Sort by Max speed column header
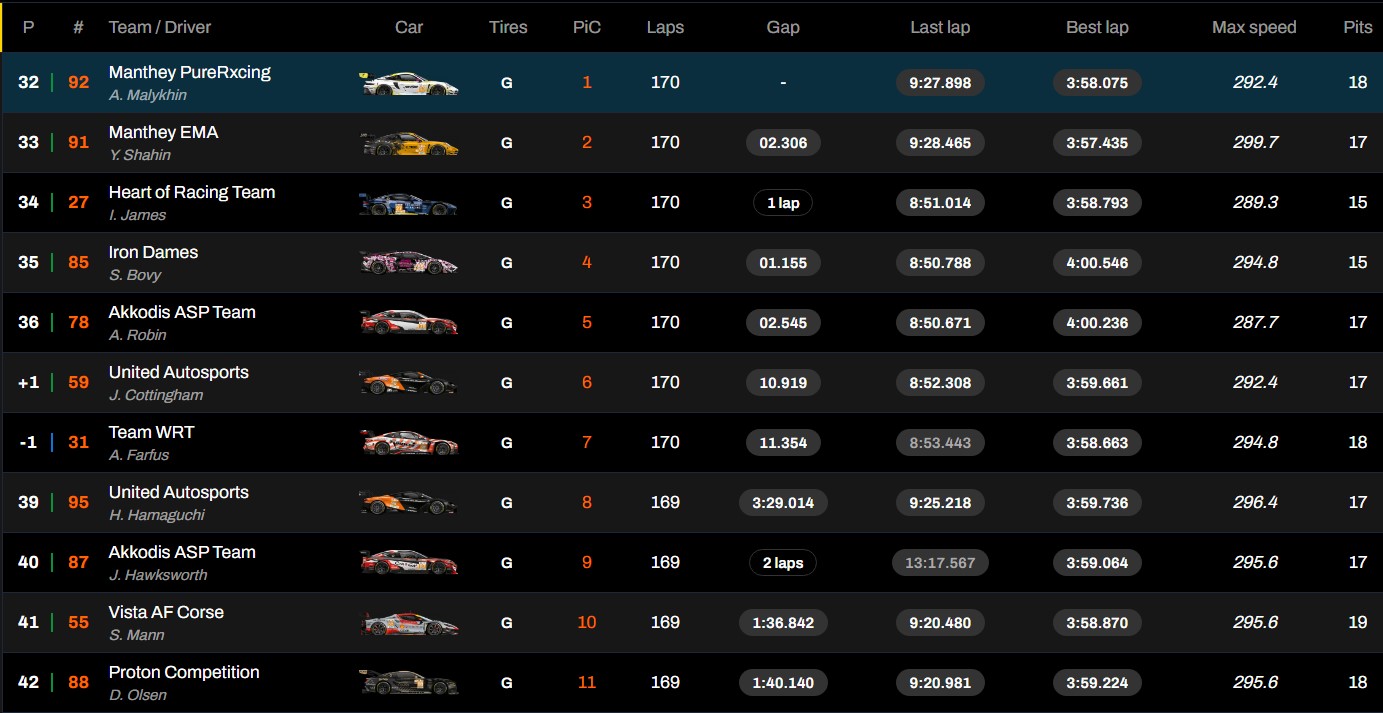This screenshot has height=713, width=1383. (1254, 27)
